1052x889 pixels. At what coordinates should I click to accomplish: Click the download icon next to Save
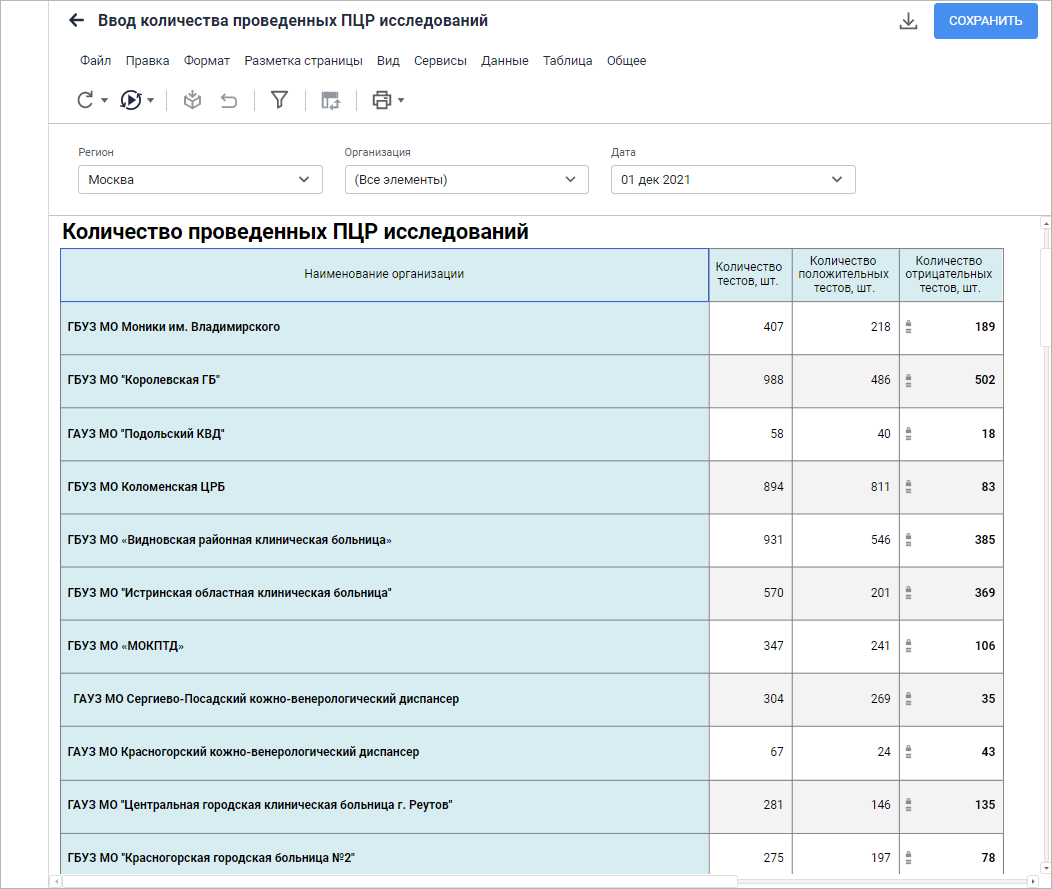pyautogui.click(x=908, y=21)
